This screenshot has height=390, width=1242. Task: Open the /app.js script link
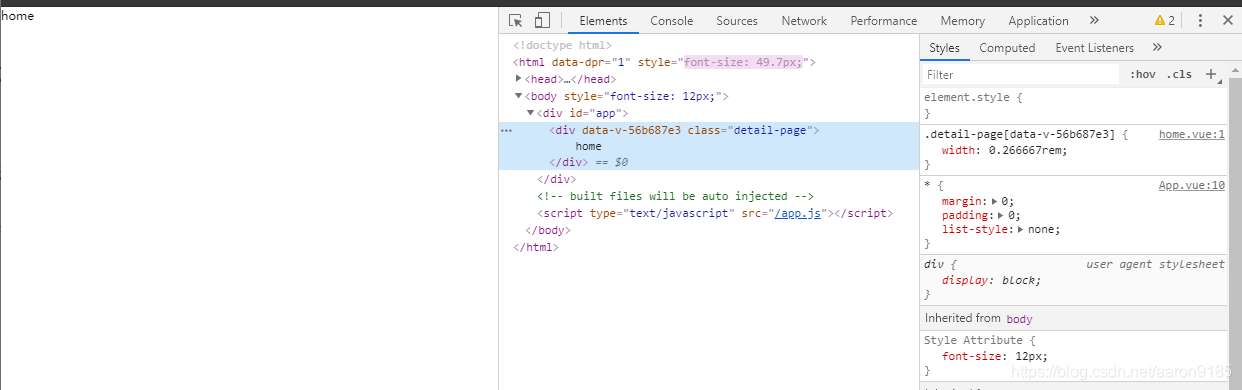click(798, 213)
